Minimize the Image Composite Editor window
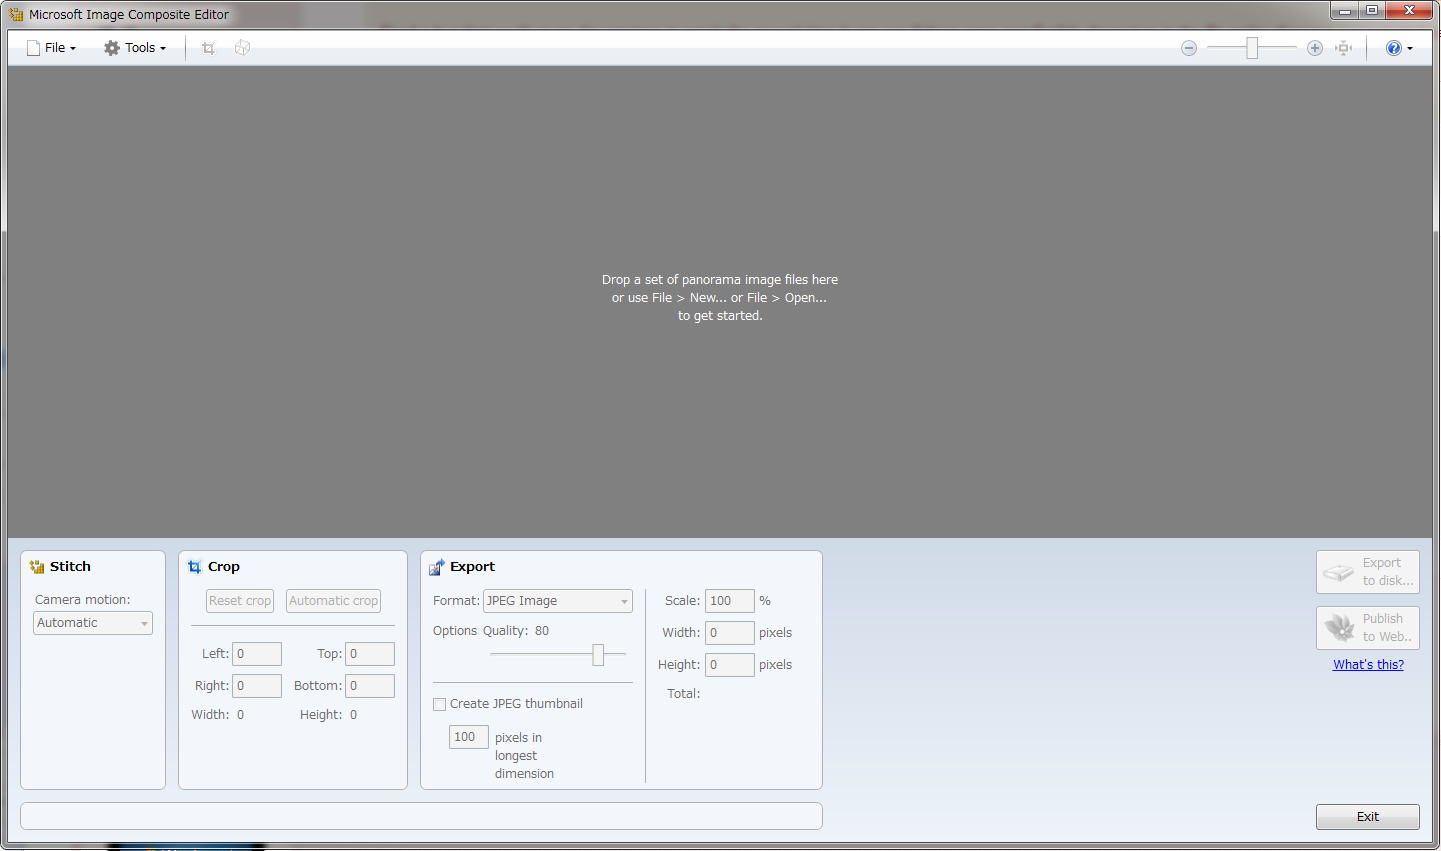The image size is (1441, 851). click(1345, 11)
